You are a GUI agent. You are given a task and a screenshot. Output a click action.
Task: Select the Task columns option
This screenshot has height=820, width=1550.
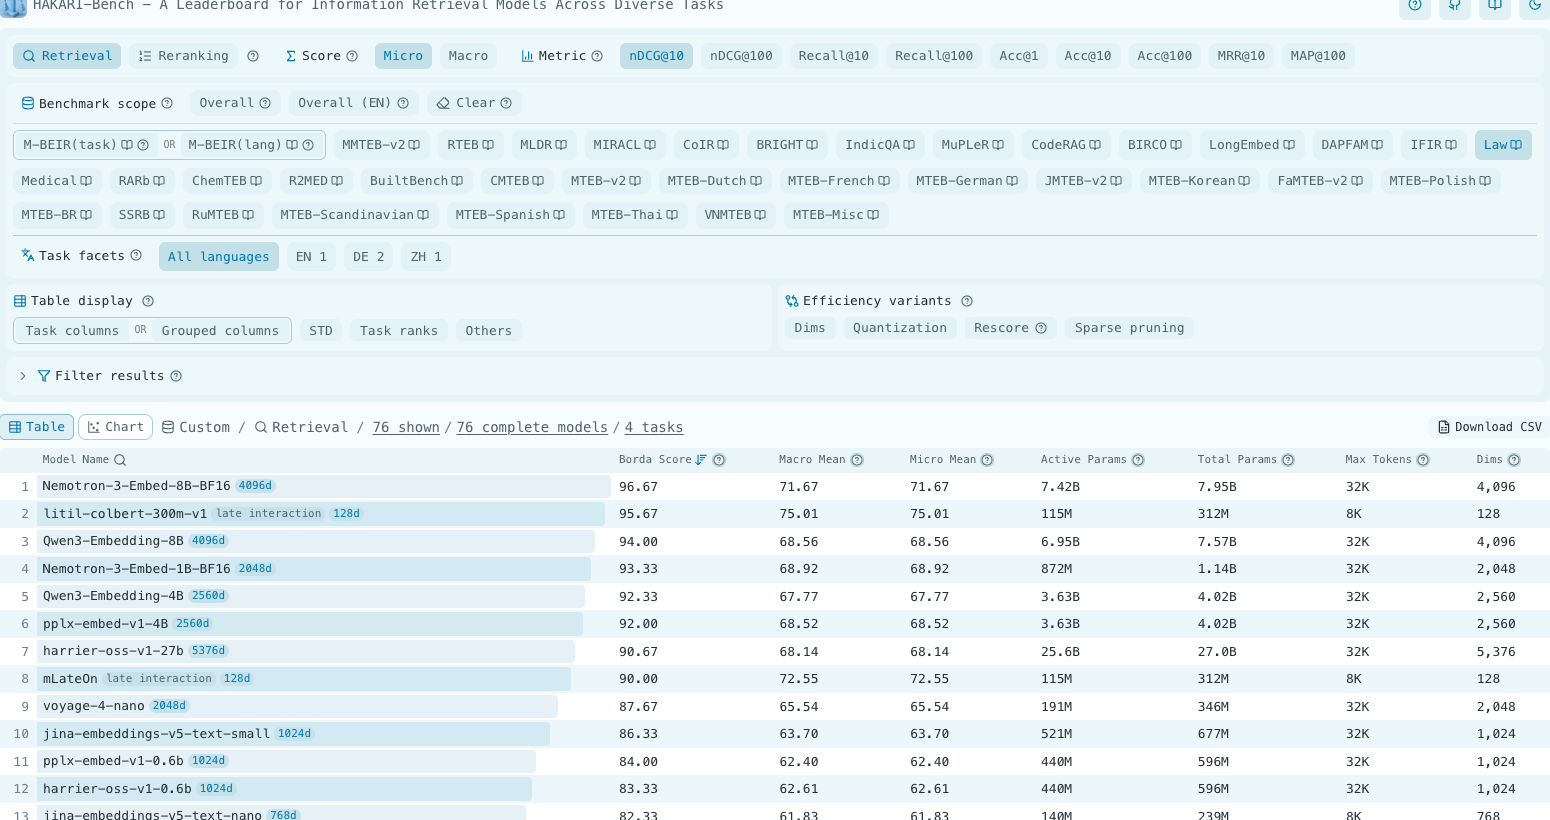pyautogui.click(x=72, y=331)
